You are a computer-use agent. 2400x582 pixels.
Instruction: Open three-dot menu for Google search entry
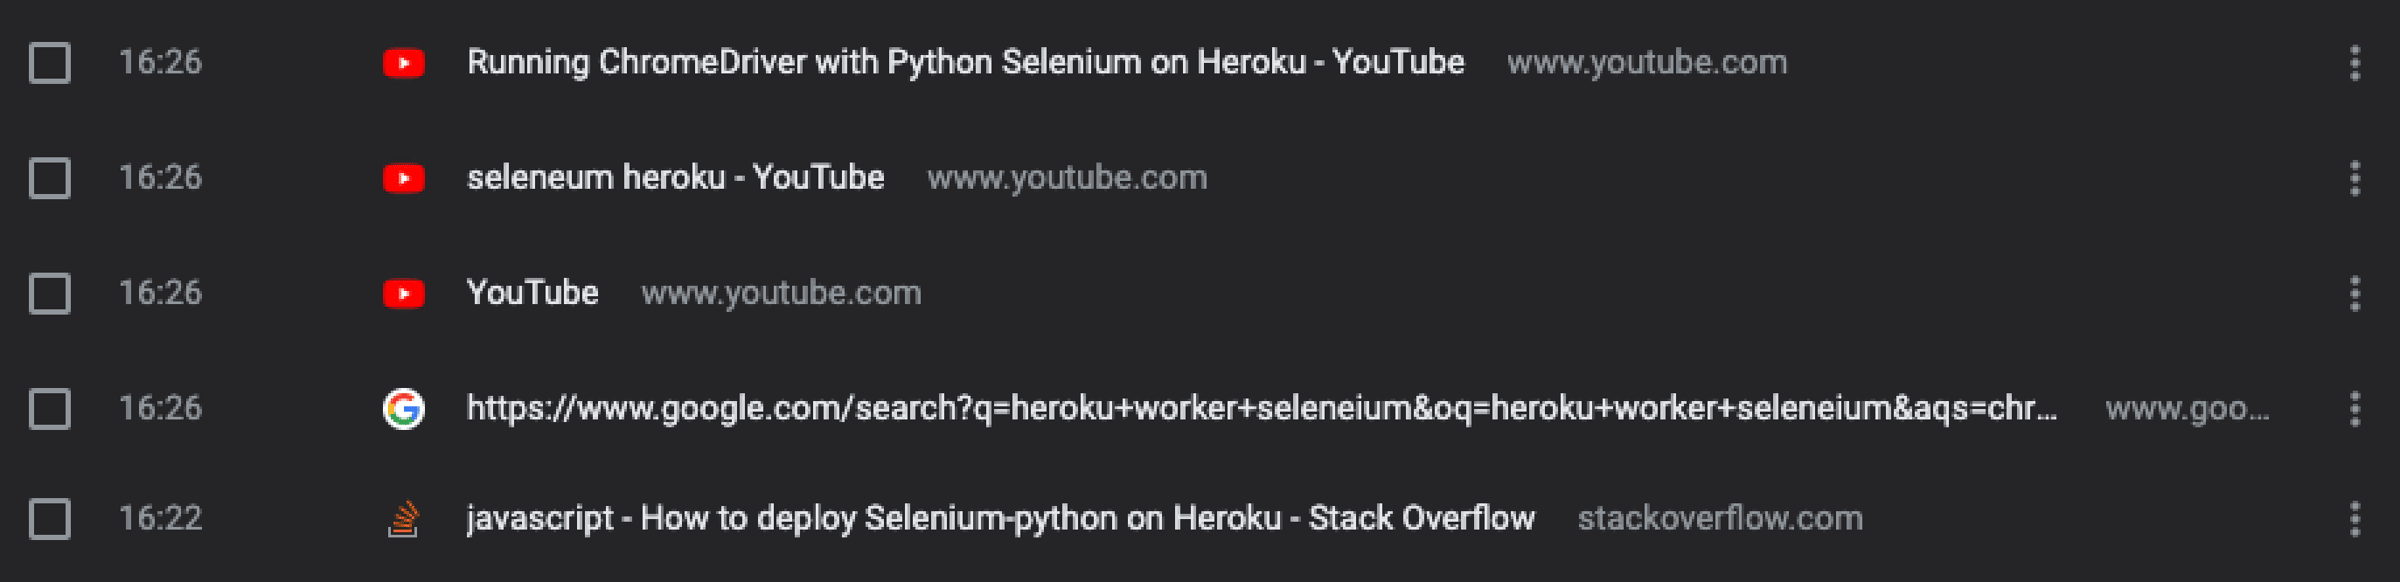point(2355,409)
